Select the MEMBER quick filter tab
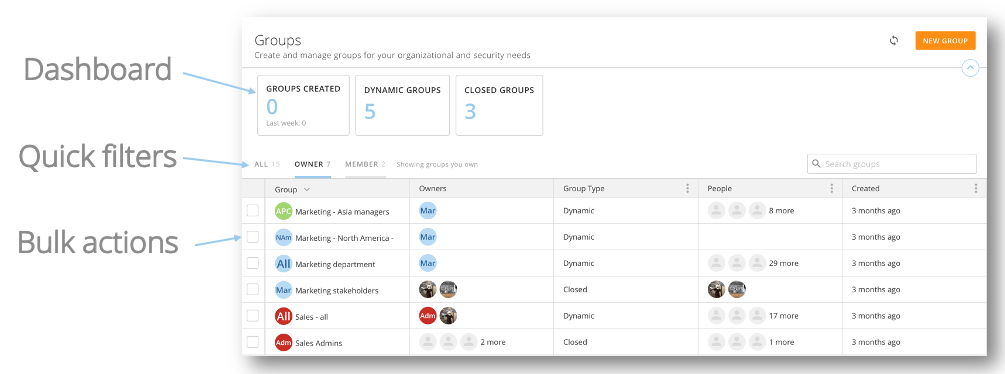The height and width of the screenshot is (374, 1005). [365, 165]
